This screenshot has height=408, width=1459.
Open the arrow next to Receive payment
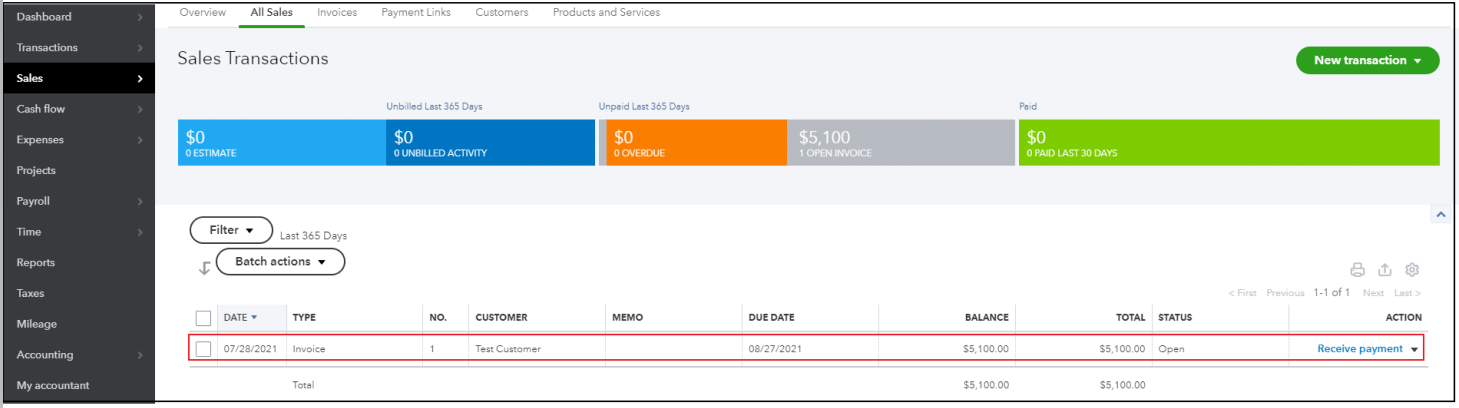click(x=1414, y=350)
